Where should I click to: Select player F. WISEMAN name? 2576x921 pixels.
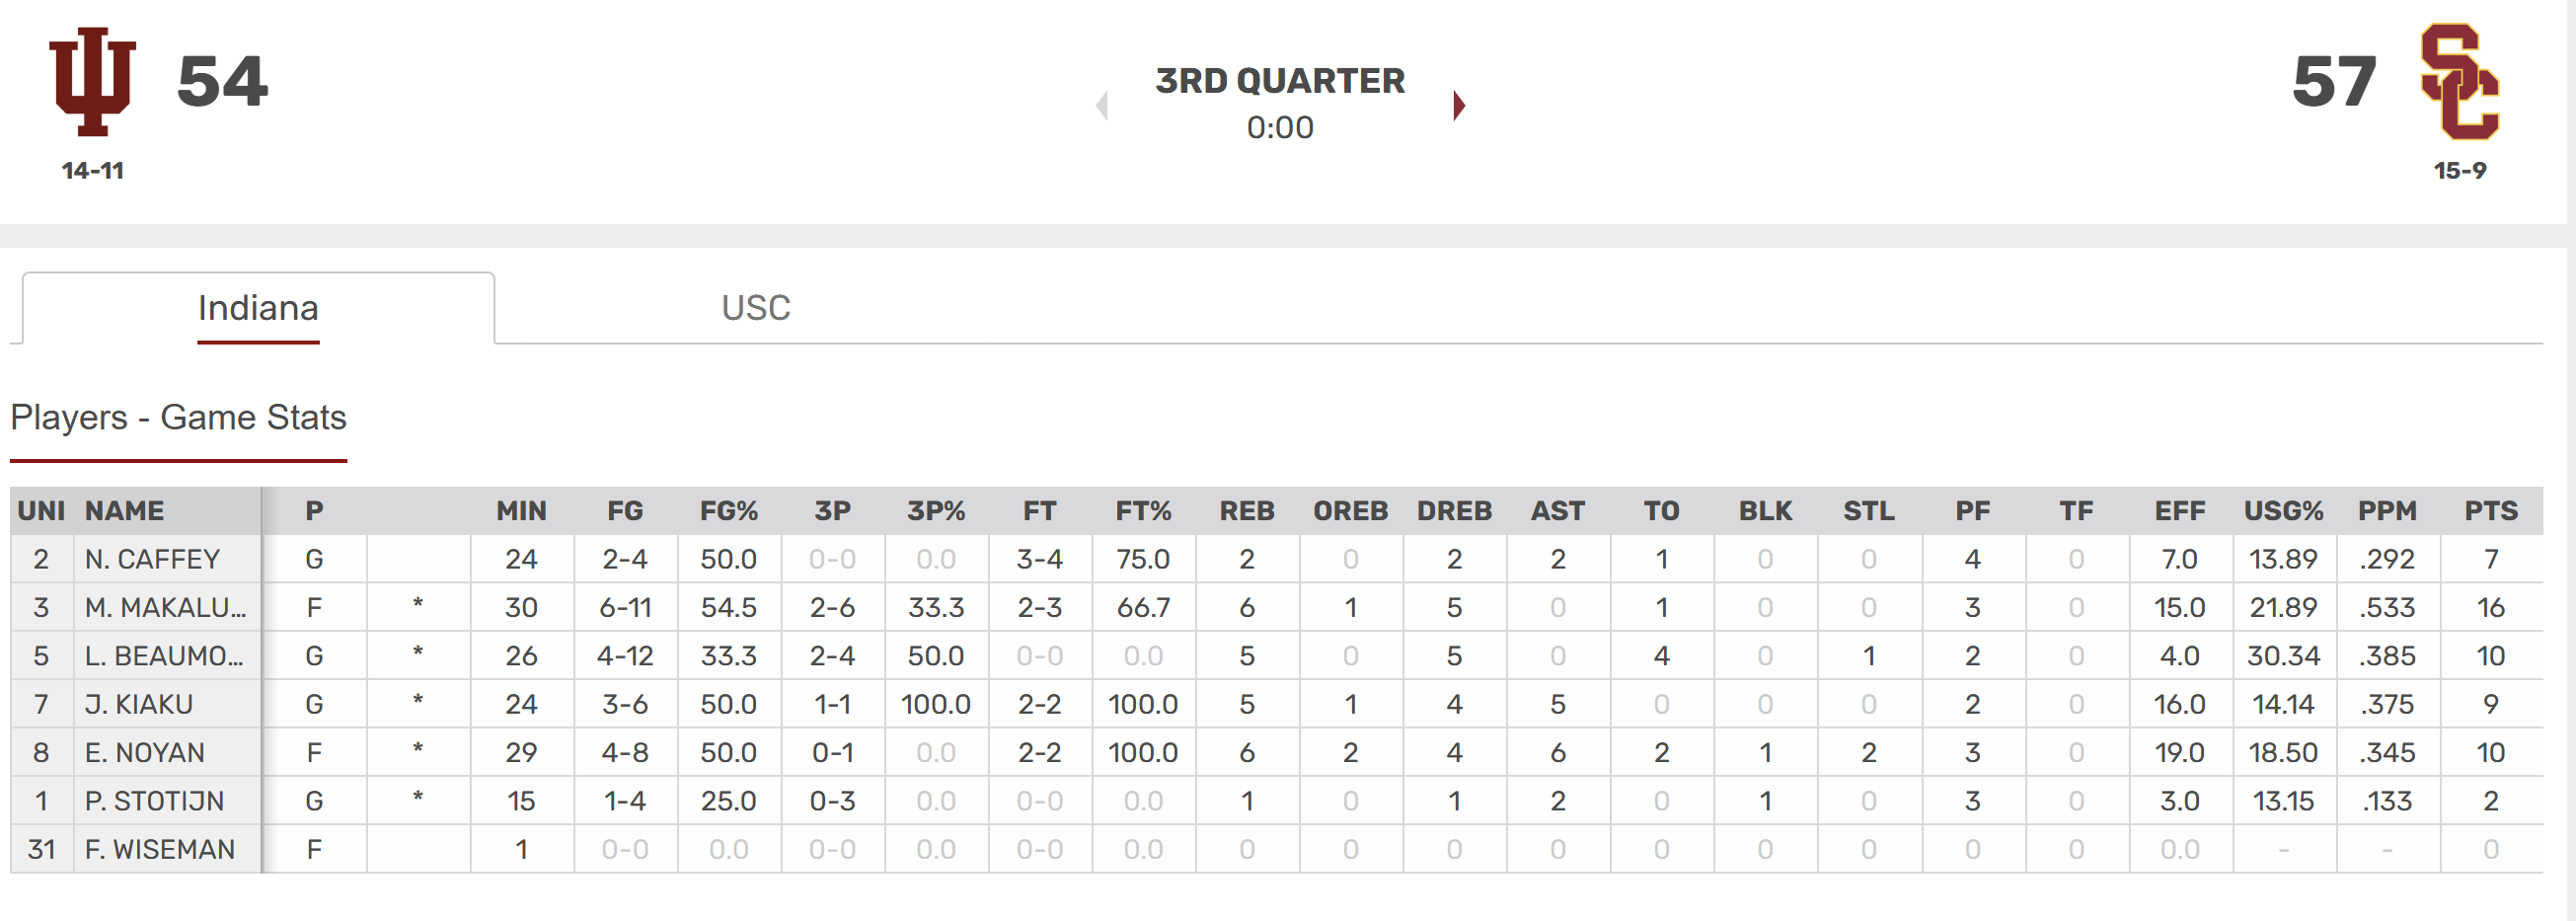point(160,850)
